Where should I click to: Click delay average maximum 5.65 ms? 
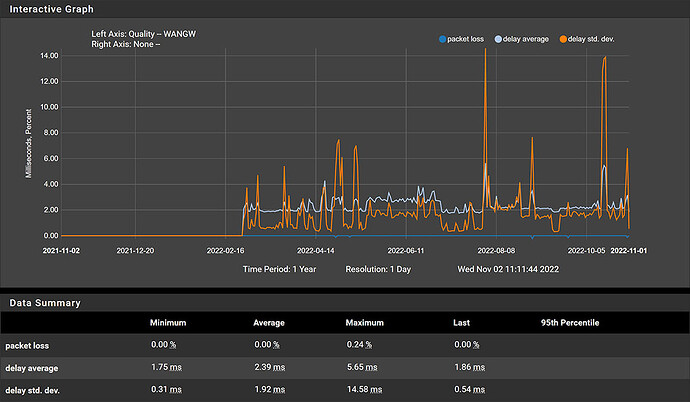click(x=362, y=367)
